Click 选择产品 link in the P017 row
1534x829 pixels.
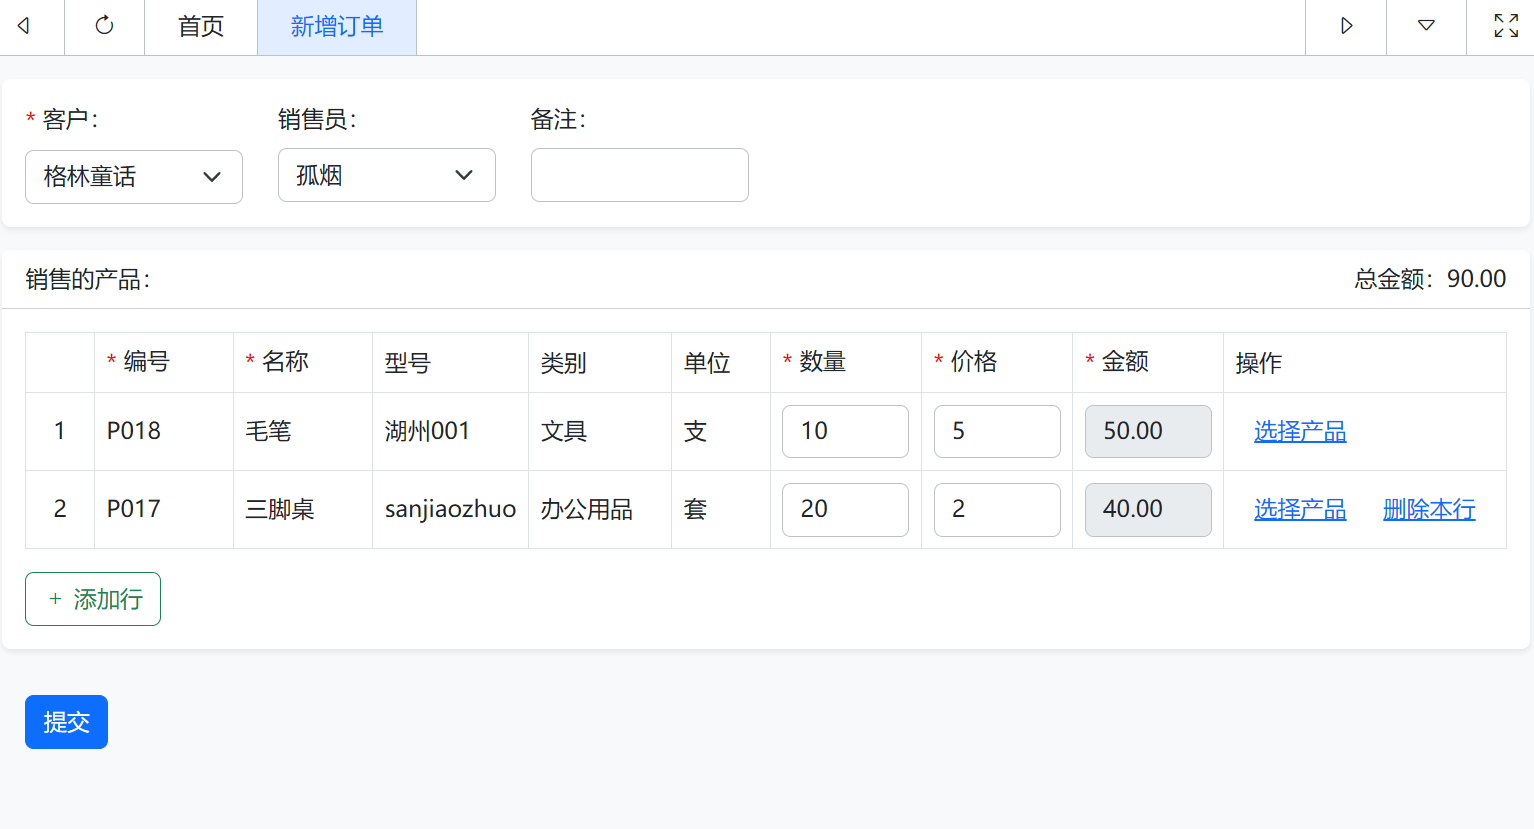pos(1300,509)
